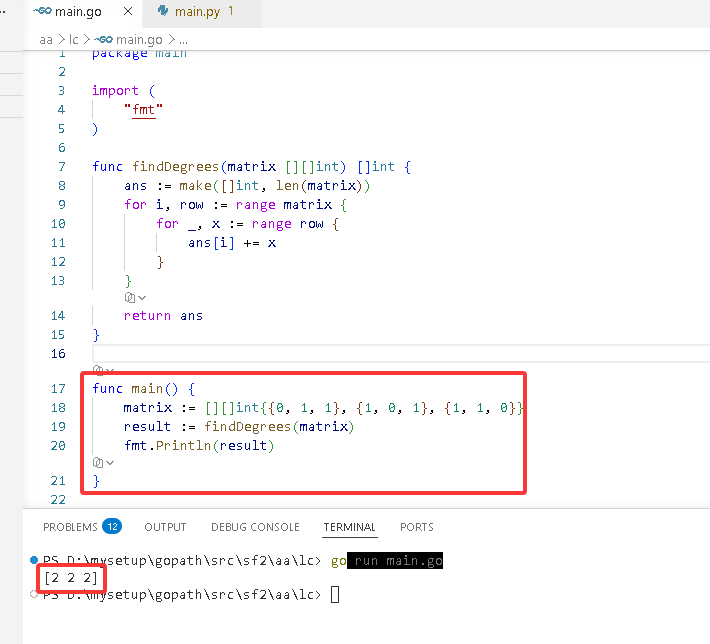
Task: Click the findDegrees function name on line 7
Action: 176,167
